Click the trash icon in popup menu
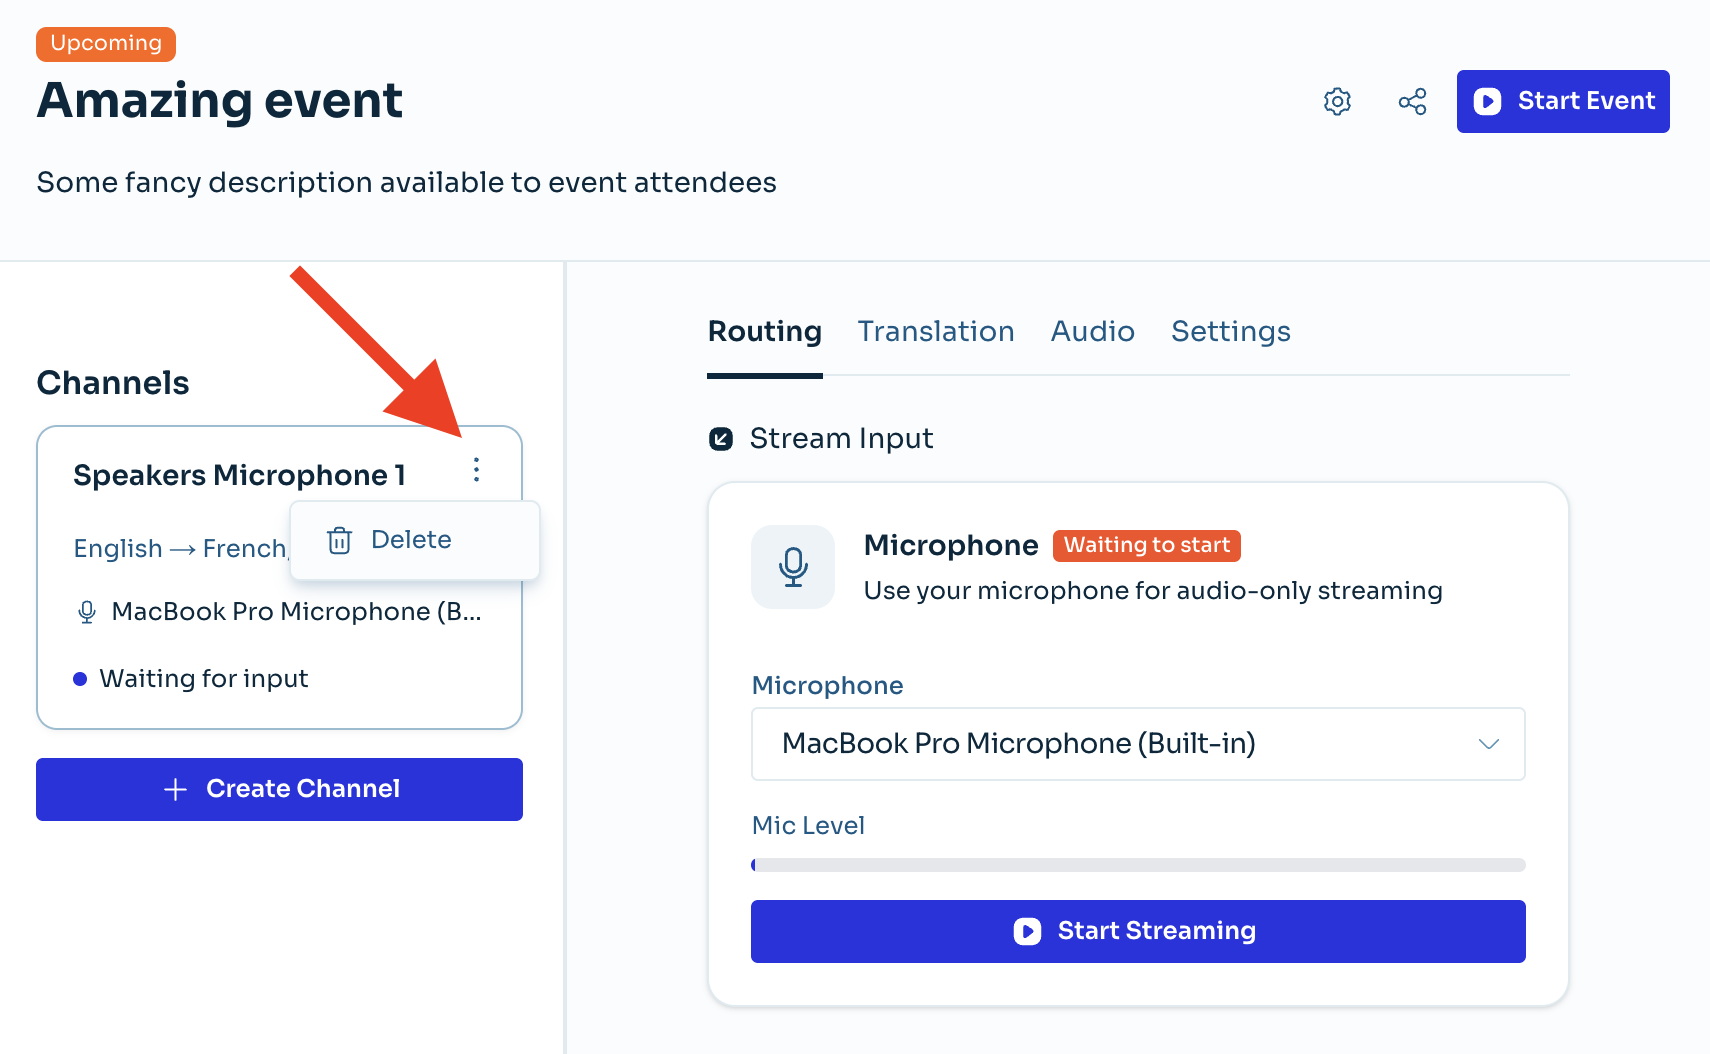 (340, 540)
